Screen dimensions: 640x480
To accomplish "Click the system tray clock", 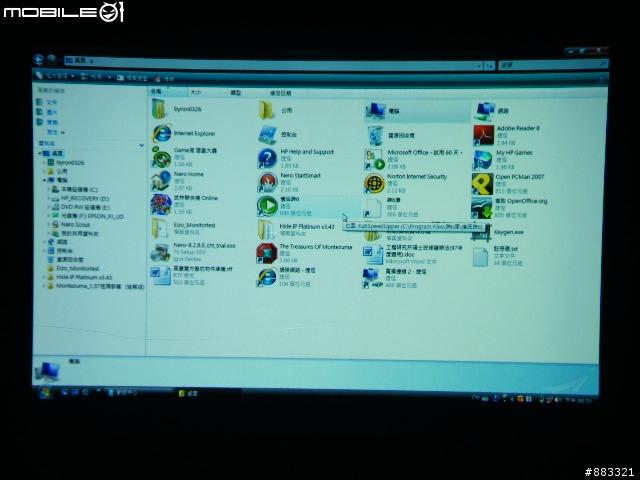I will pyautogui.click(x=578, y=401).
